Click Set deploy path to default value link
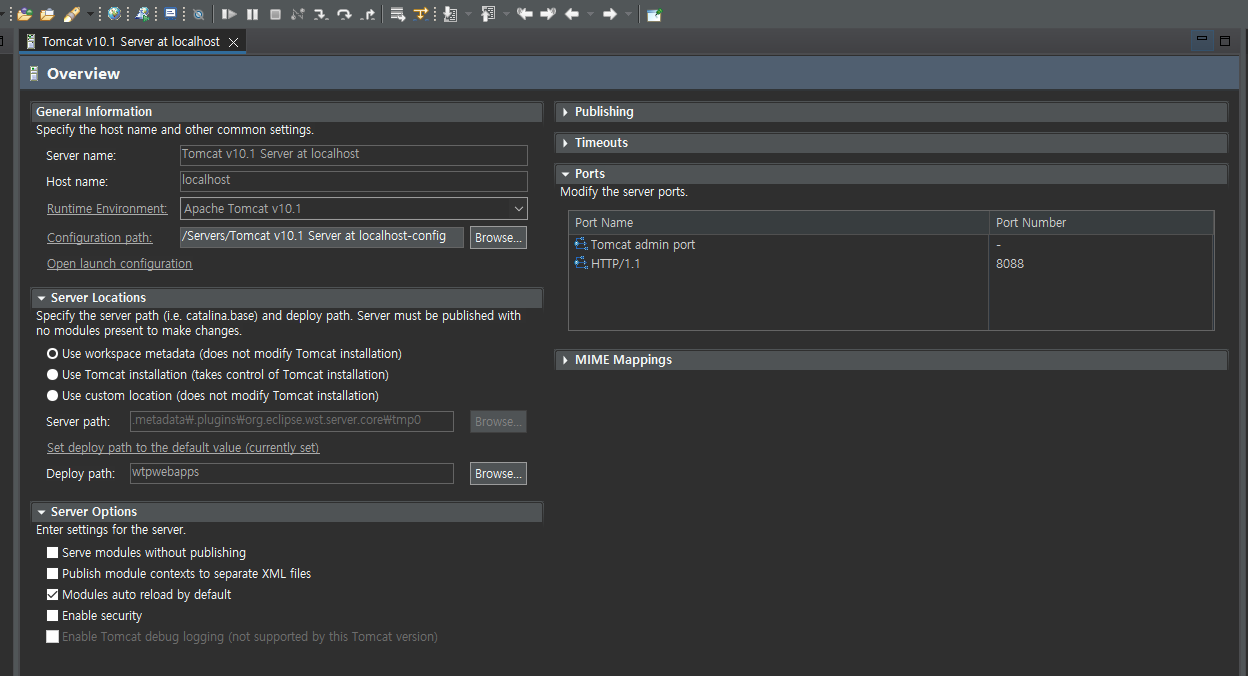The image size is (1248, 676). [183, 448]
